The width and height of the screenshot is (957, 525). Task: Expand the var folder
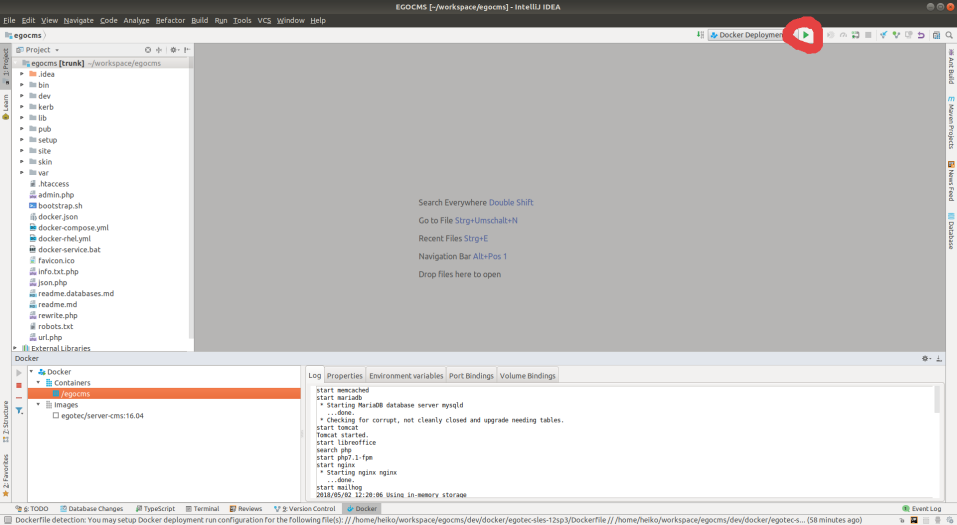22,173
